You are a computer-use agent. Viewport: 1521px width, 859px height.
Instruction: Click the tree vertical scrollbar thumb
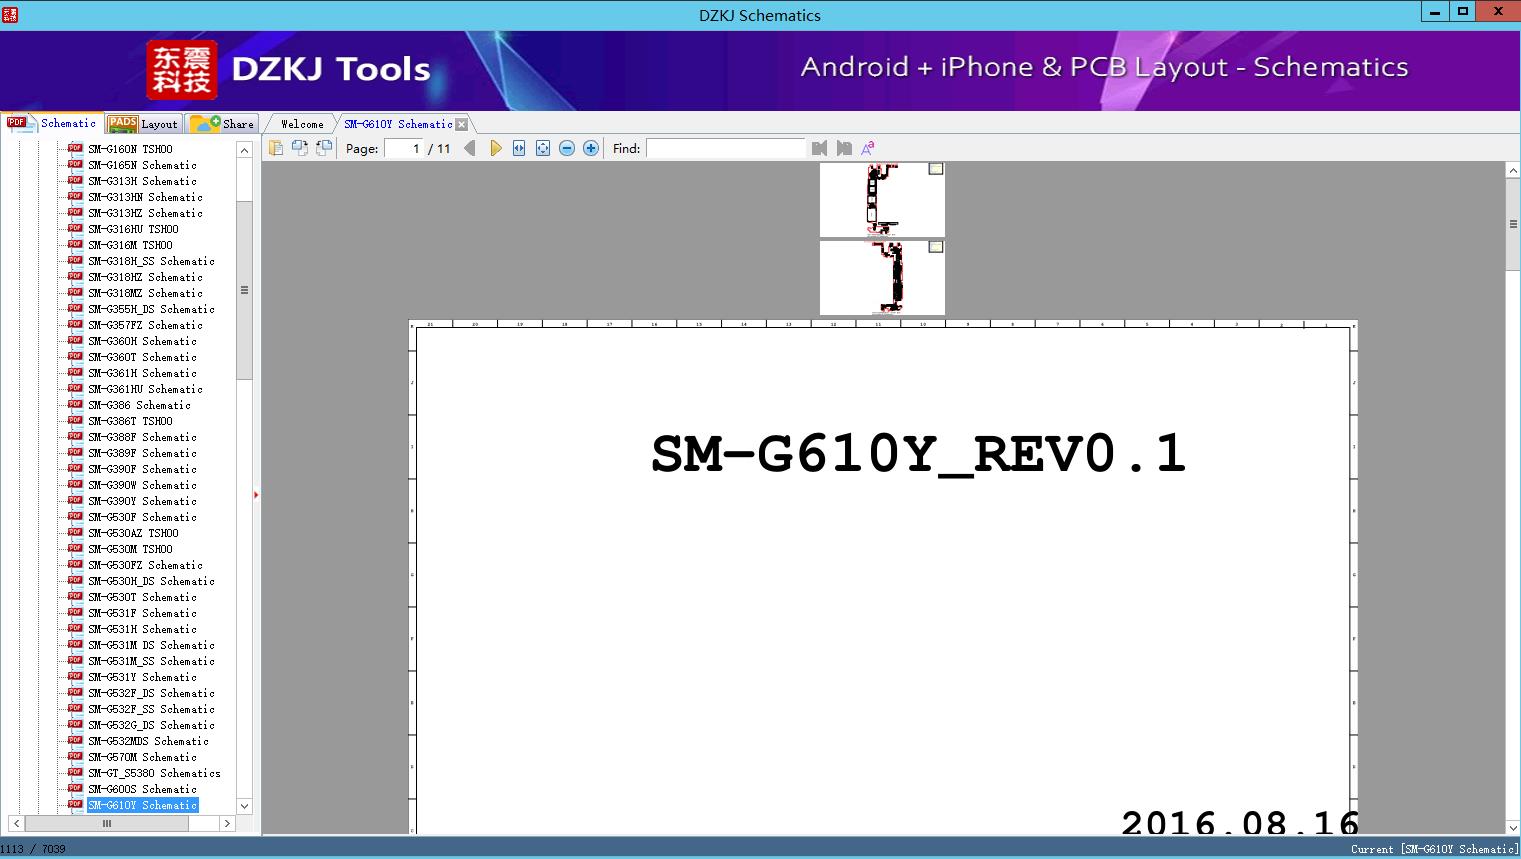click(244, 290)
